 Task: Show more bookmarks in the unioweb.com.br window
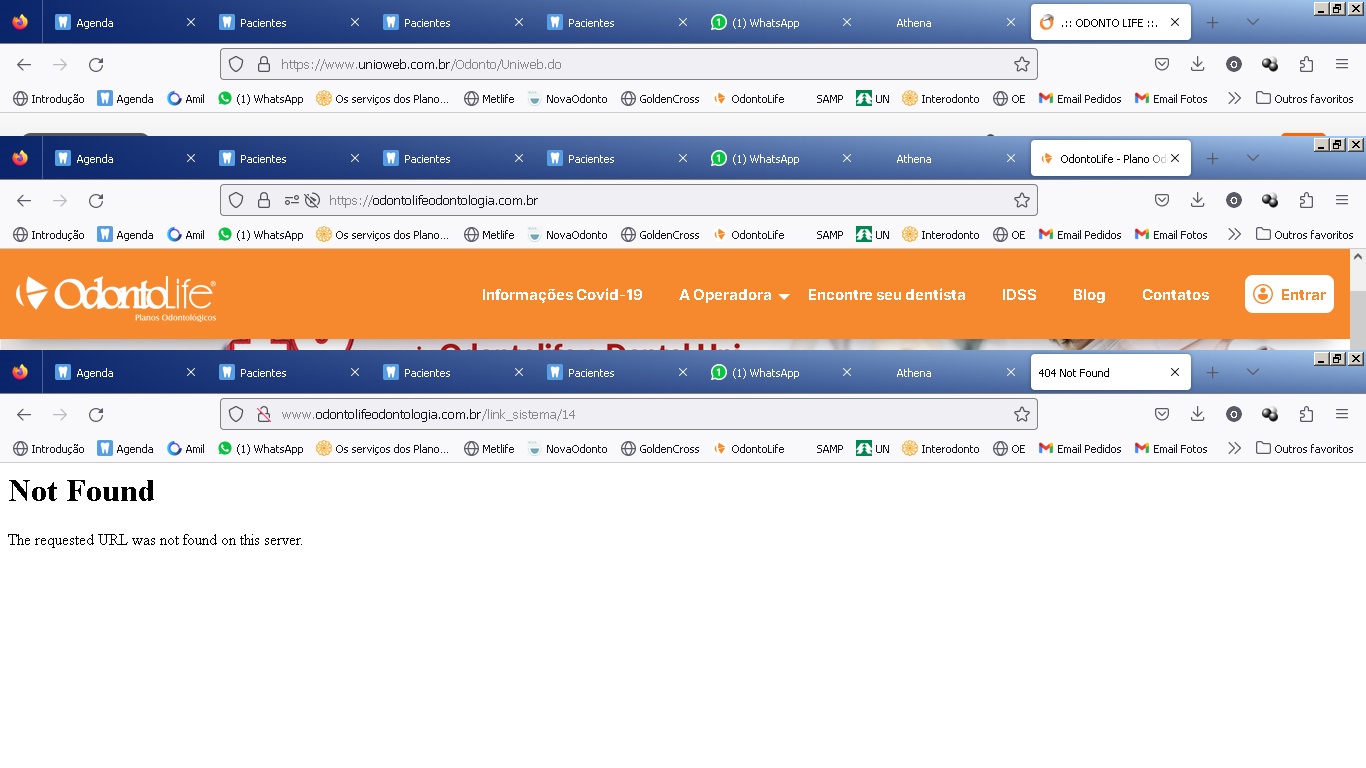[x=1234, y=99]
